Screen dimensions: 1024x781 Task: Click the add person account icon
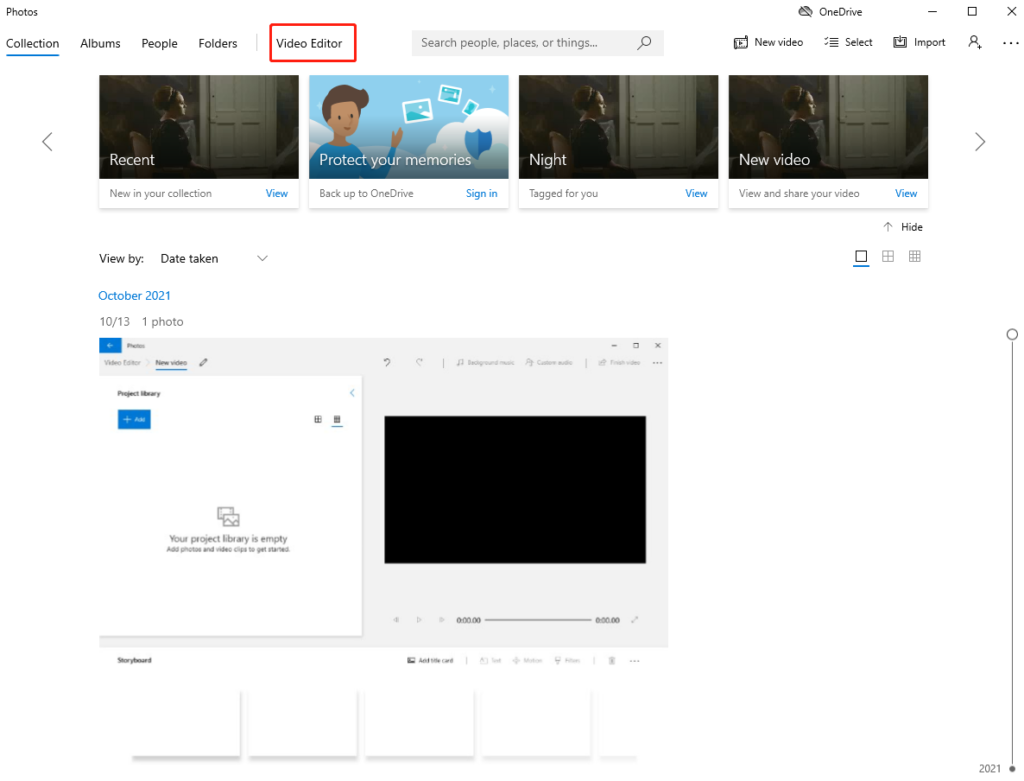coord(975,42)
